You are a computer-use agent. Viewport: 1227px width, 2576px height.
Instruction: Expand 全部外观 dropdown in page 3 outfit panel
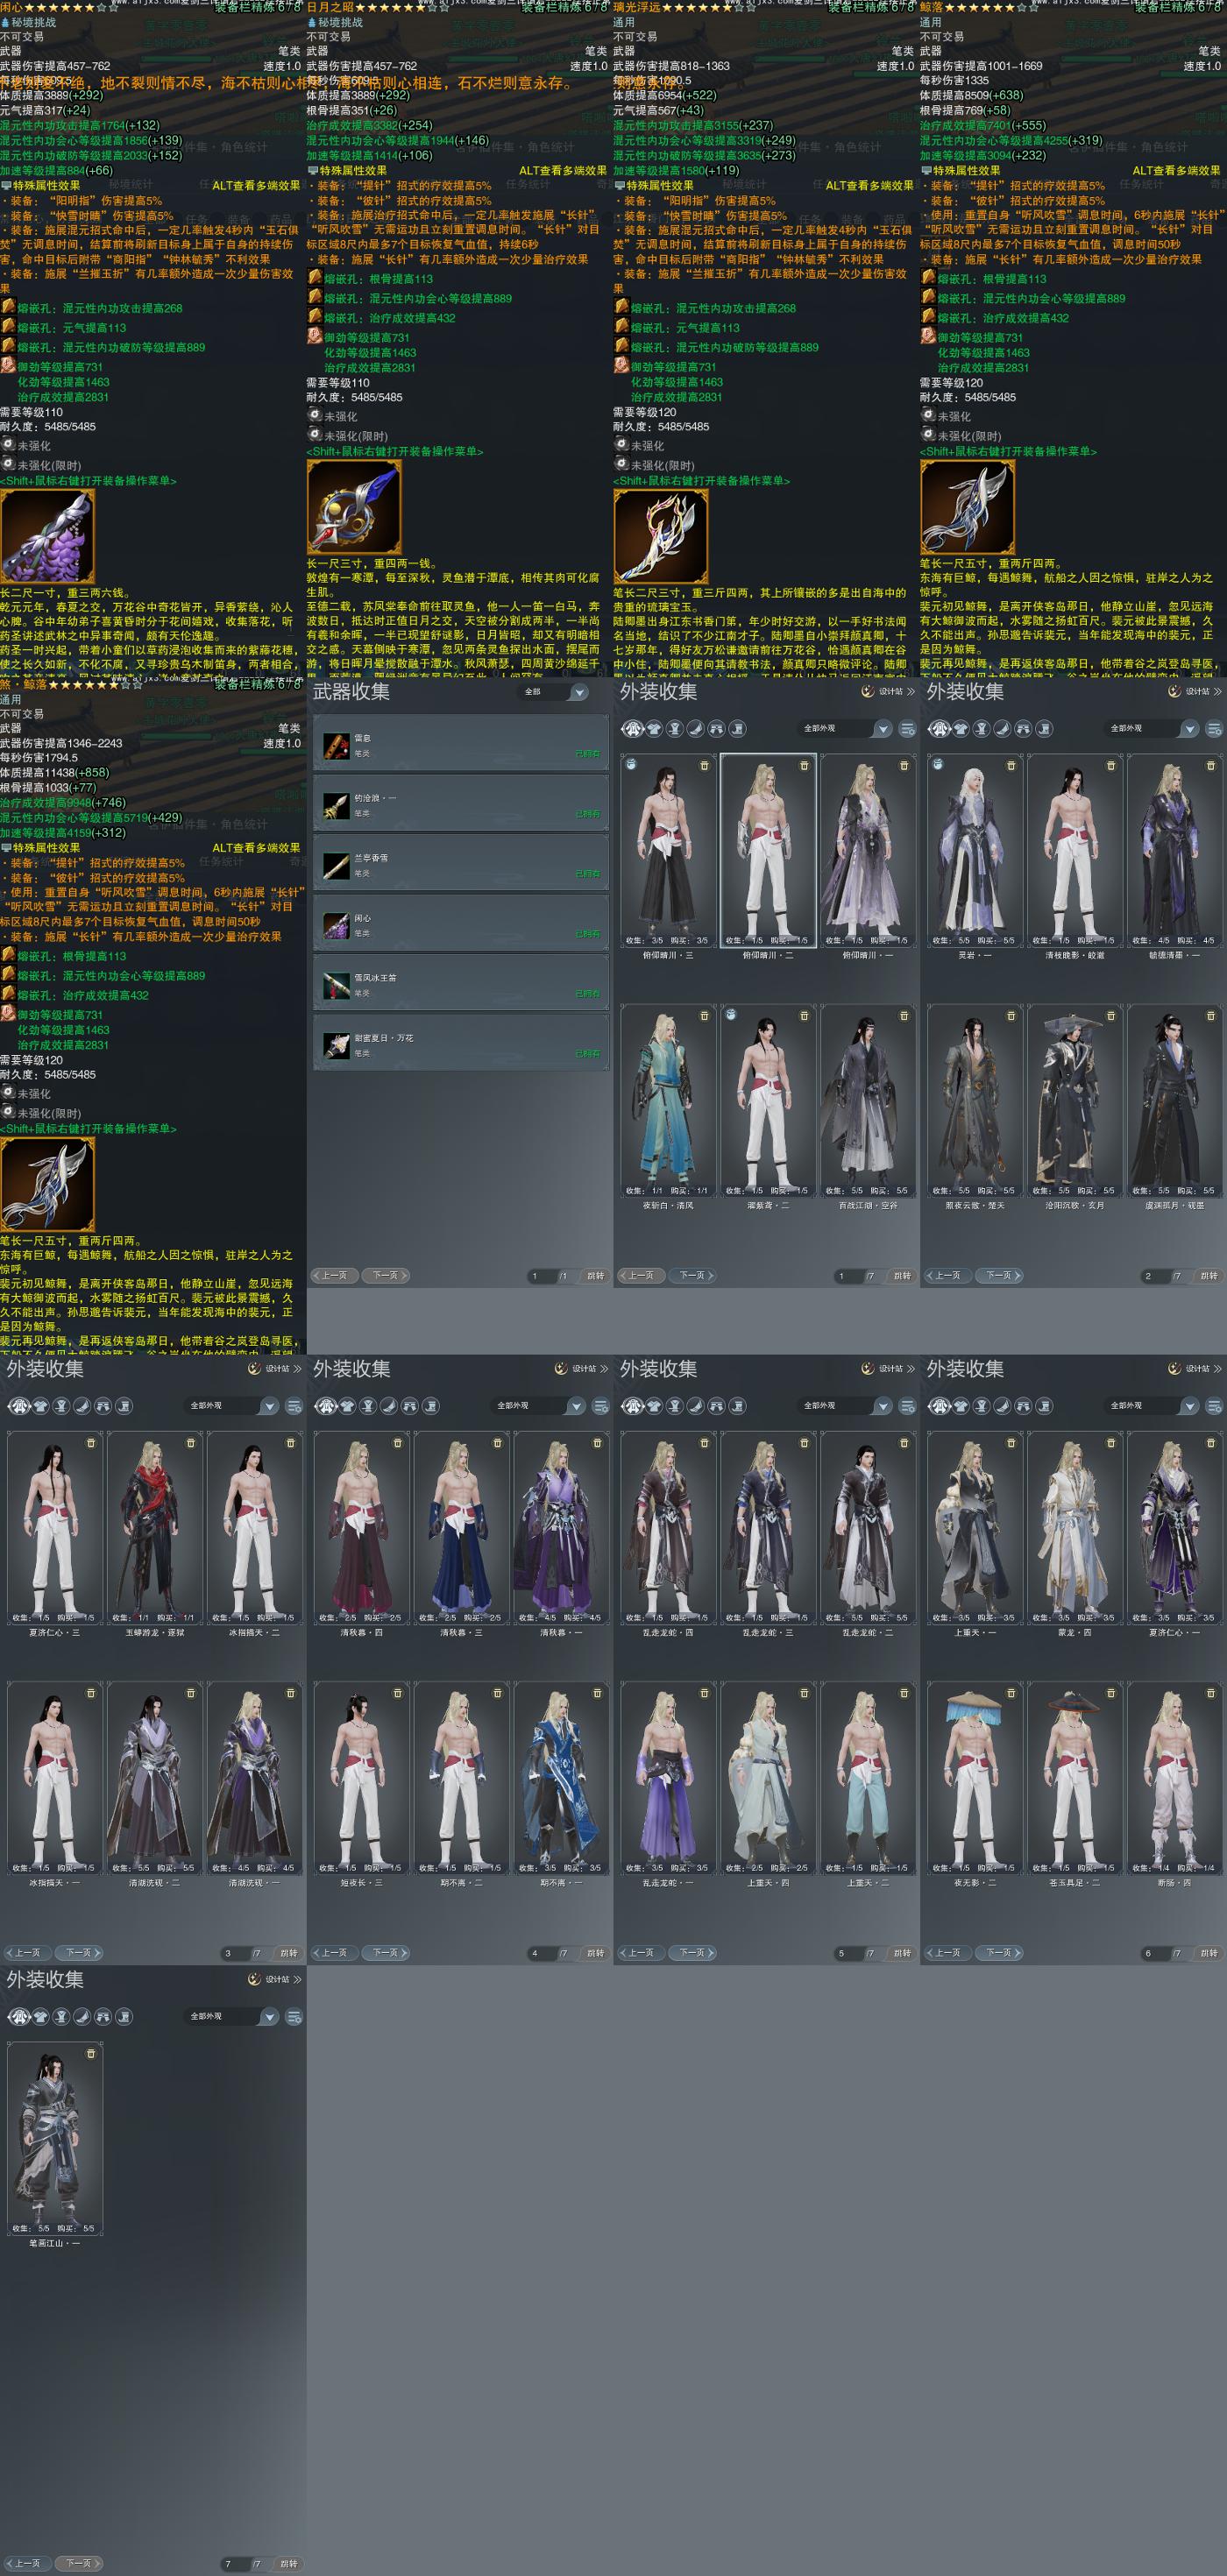[x=233, y=1406]
